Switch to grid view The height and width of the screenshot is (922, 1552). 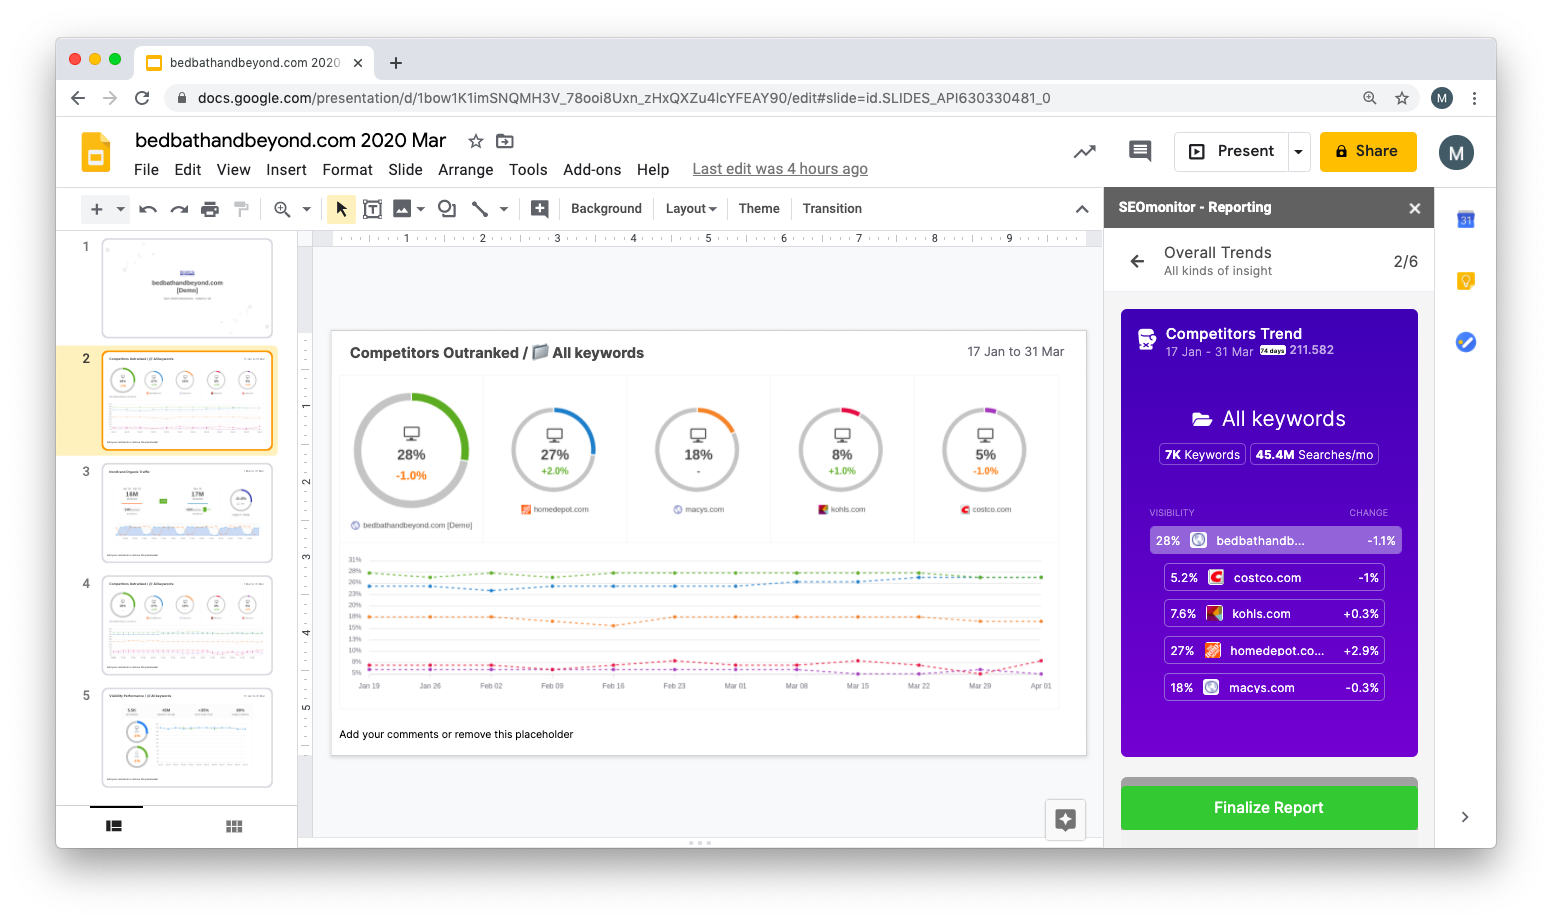coord(234,826)
